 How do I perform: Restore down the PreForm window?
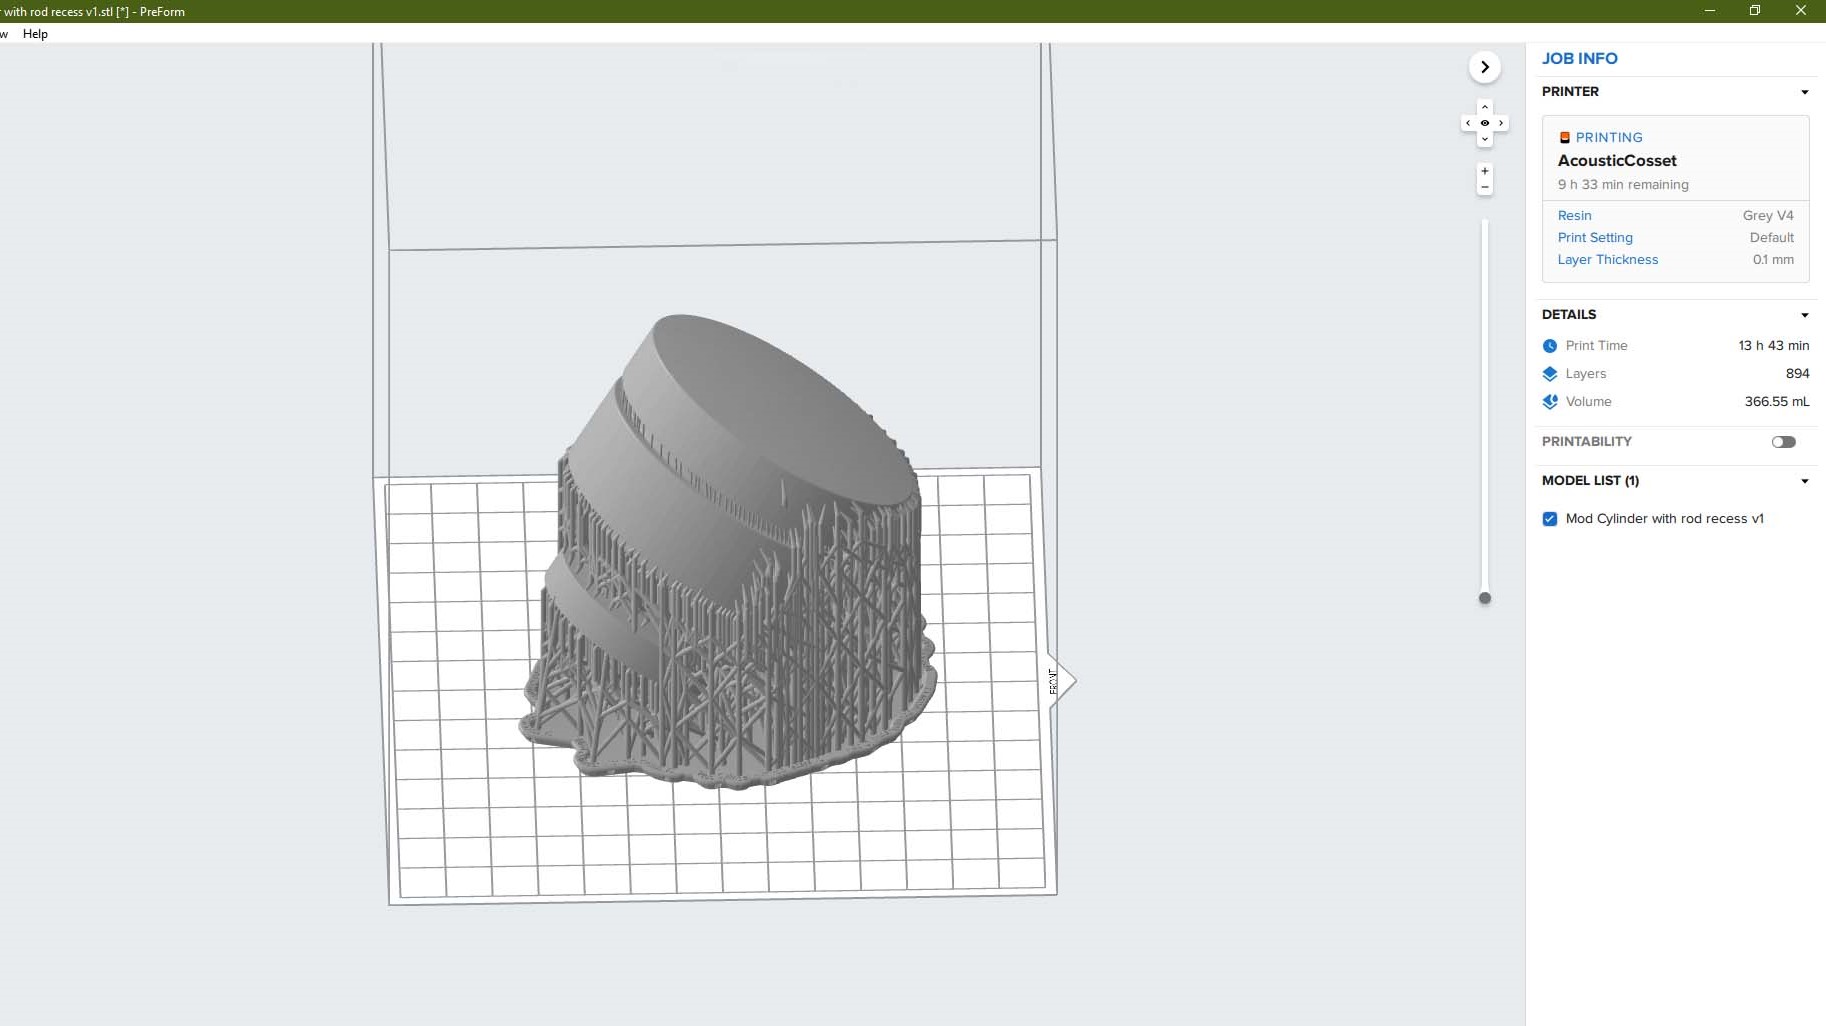[x=1754, y=10]
